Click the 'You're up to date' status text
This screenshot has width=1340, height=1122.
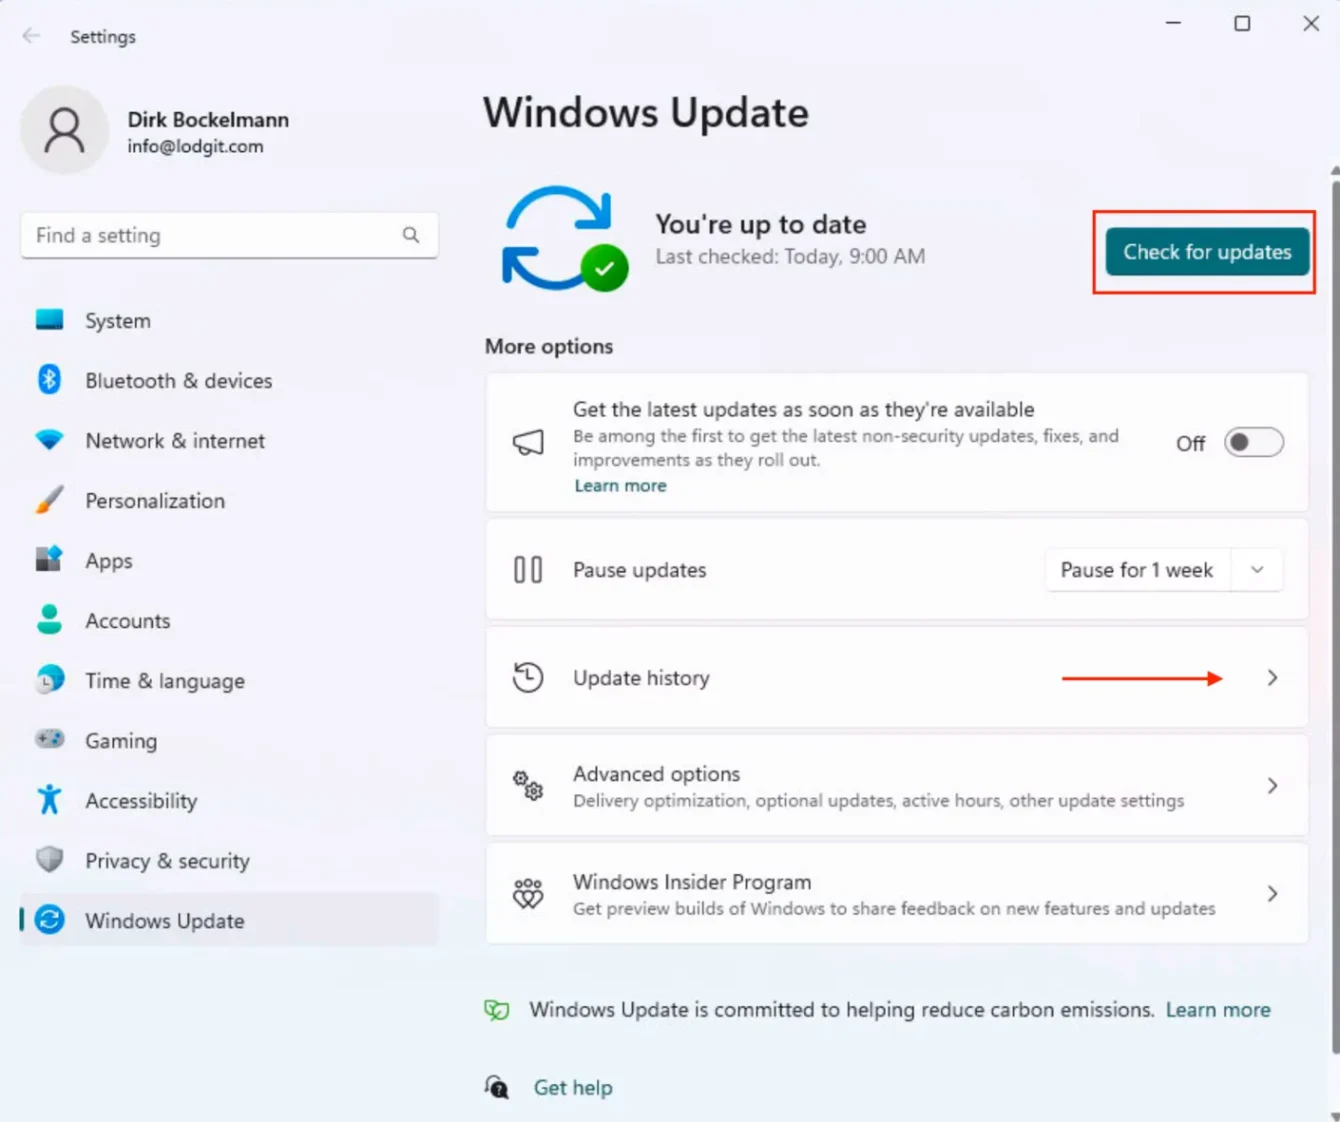point(760,224)
